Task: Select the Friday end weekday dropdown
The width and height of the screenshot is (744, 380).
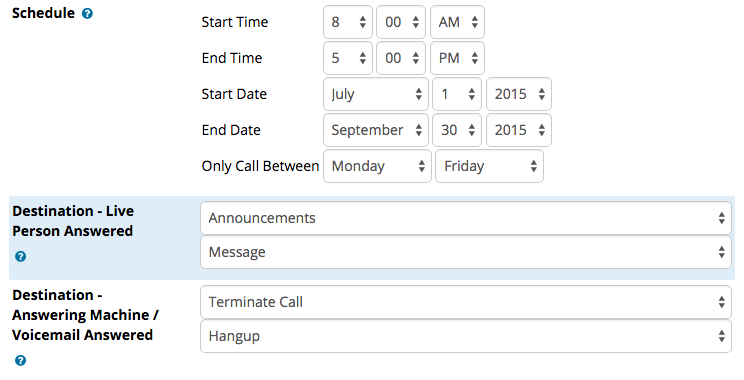Action: click(x=490, y=166)
